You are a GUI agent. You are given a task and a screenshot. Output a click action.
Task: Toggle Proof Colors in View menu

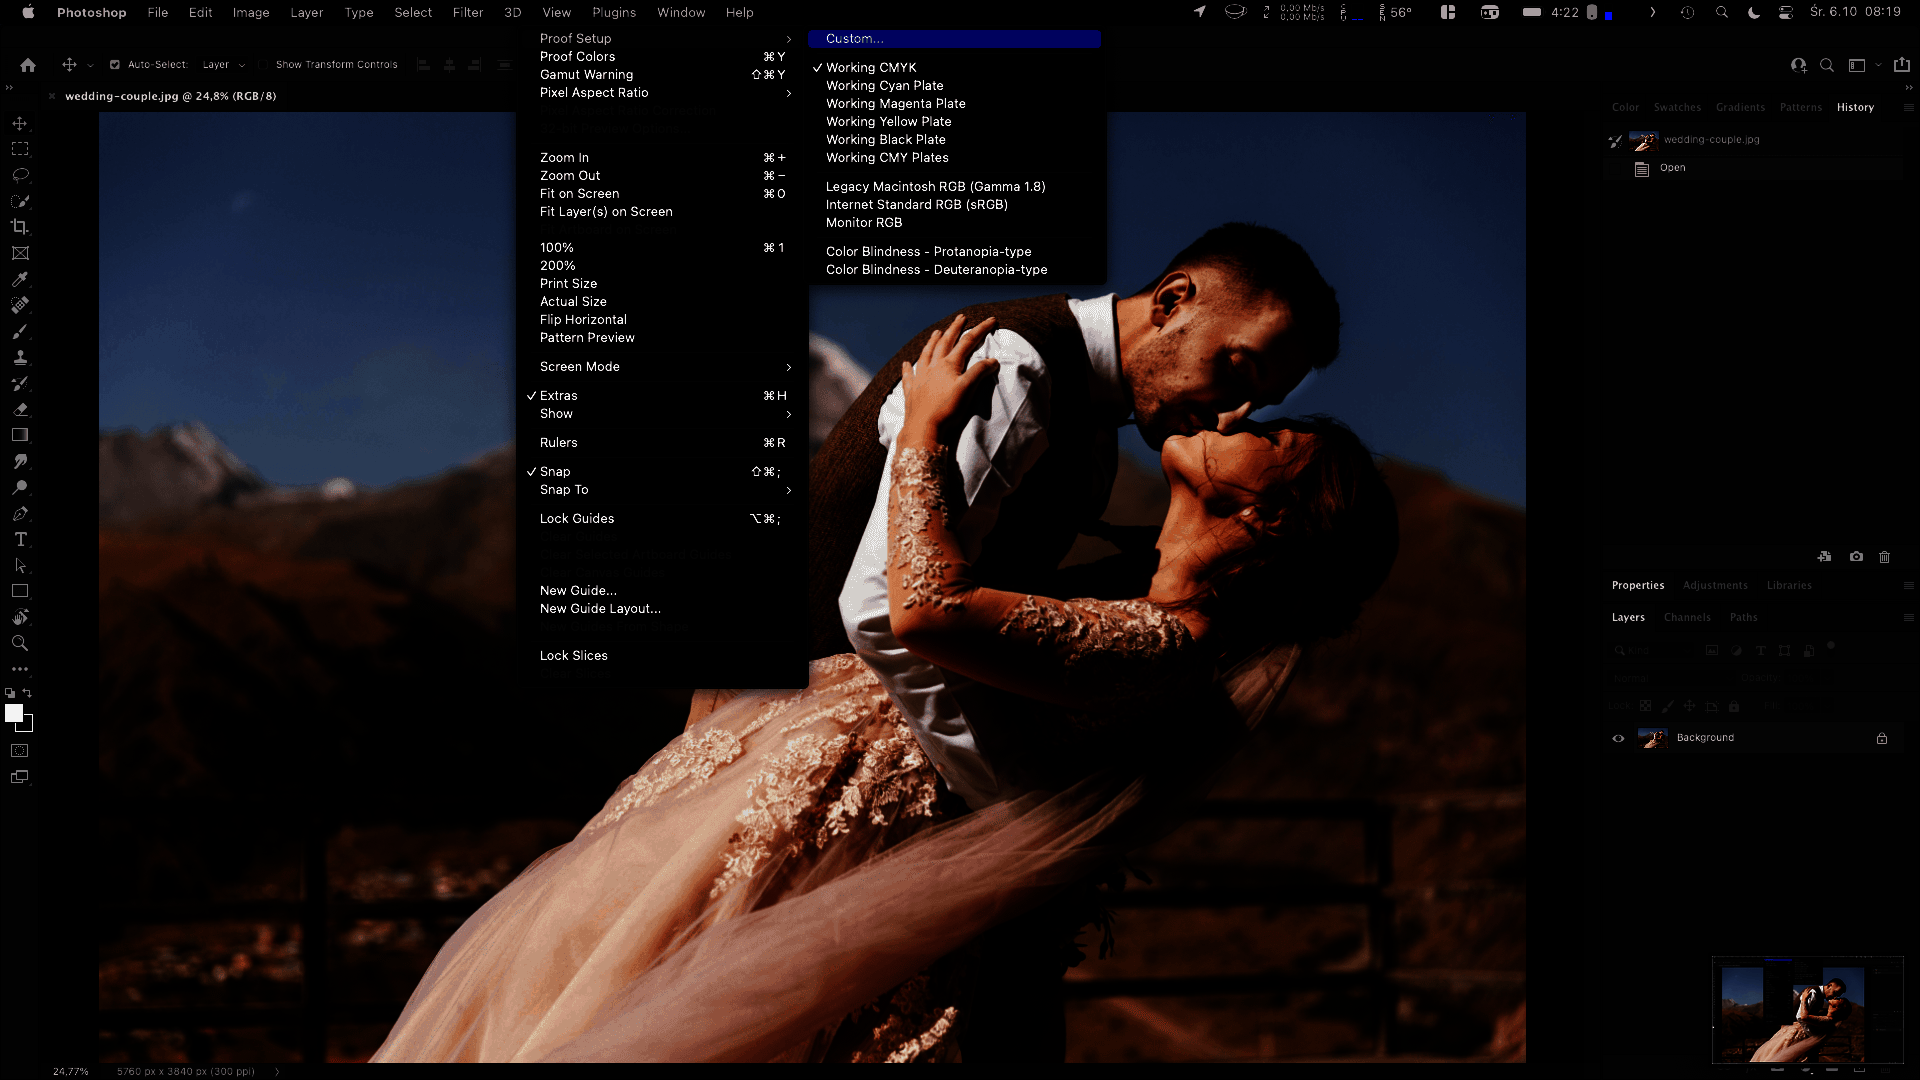coord(662,57)
